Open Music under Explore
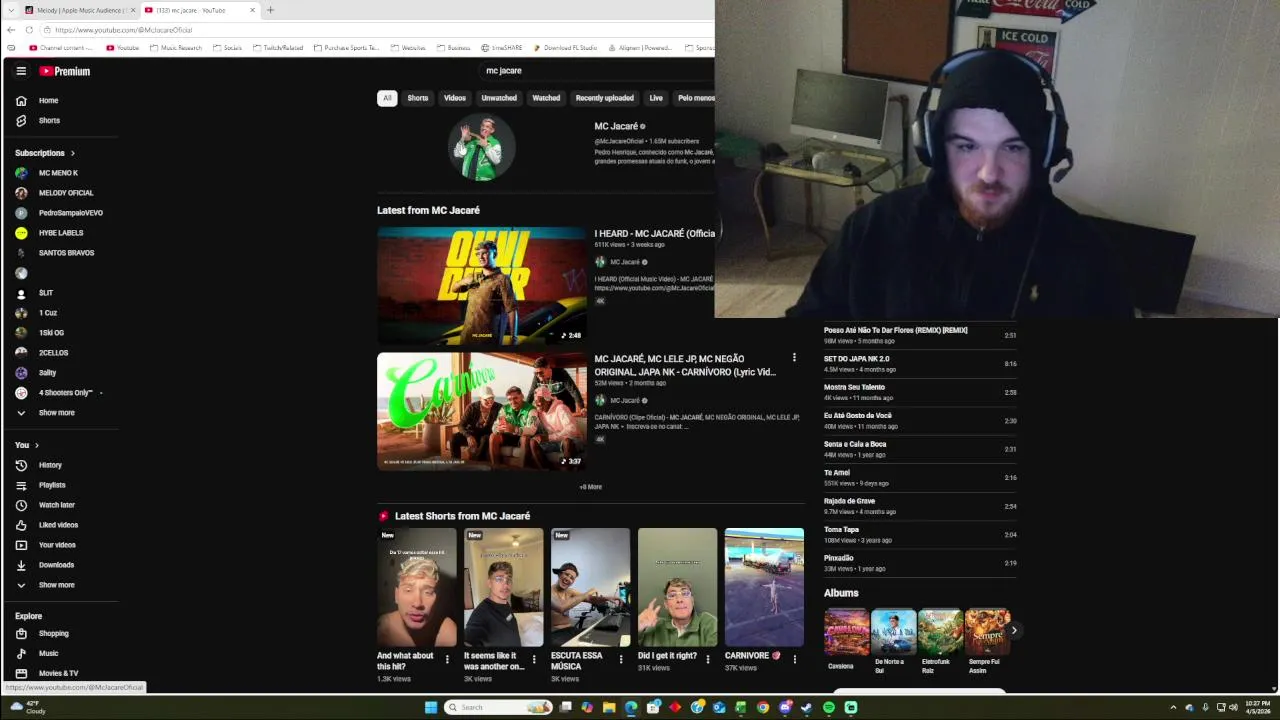 48,653
